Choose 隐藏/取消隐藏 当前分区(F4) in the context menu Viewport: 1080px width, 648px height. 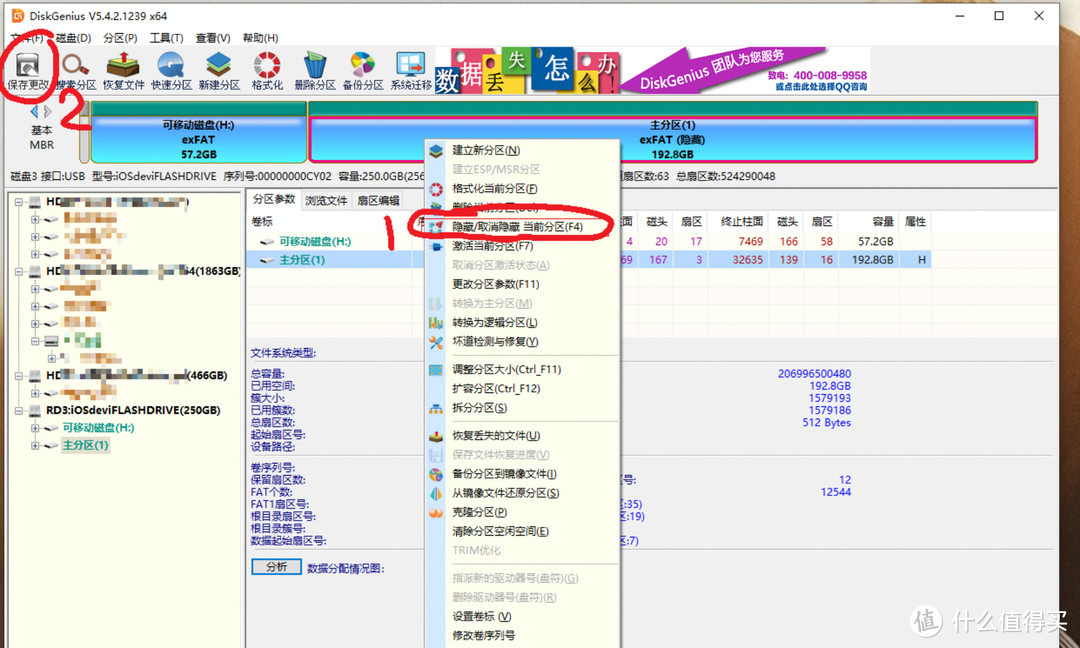tap(517, 227)
